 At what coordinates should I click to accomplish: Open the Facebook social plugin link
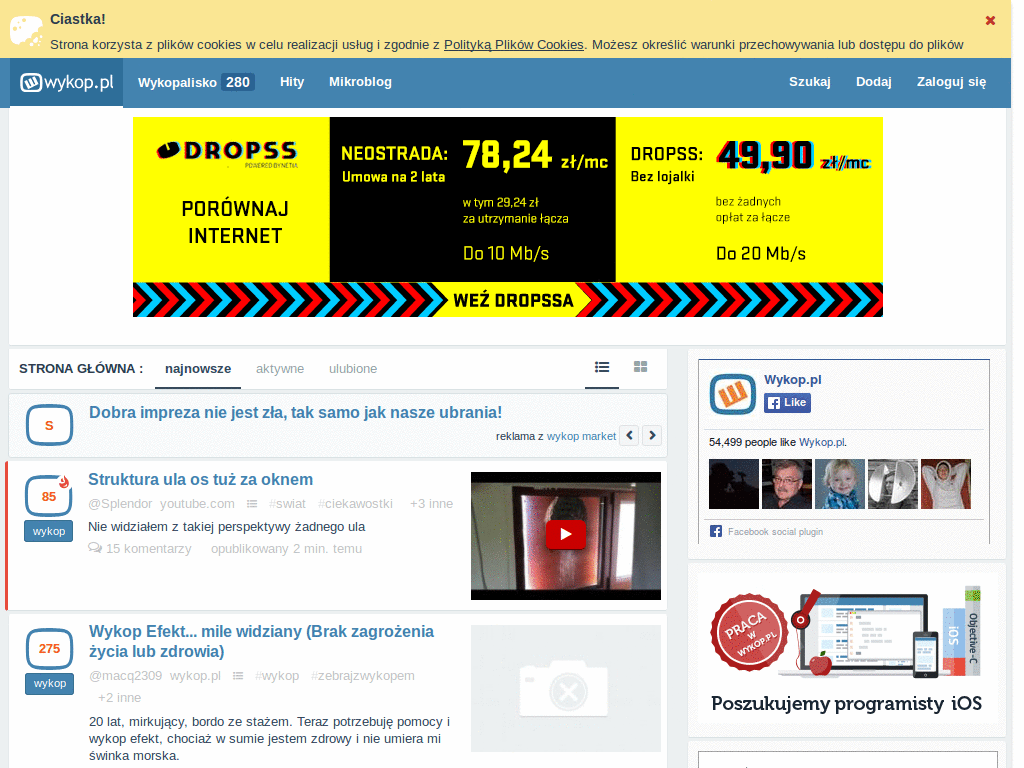pos(775,532)
